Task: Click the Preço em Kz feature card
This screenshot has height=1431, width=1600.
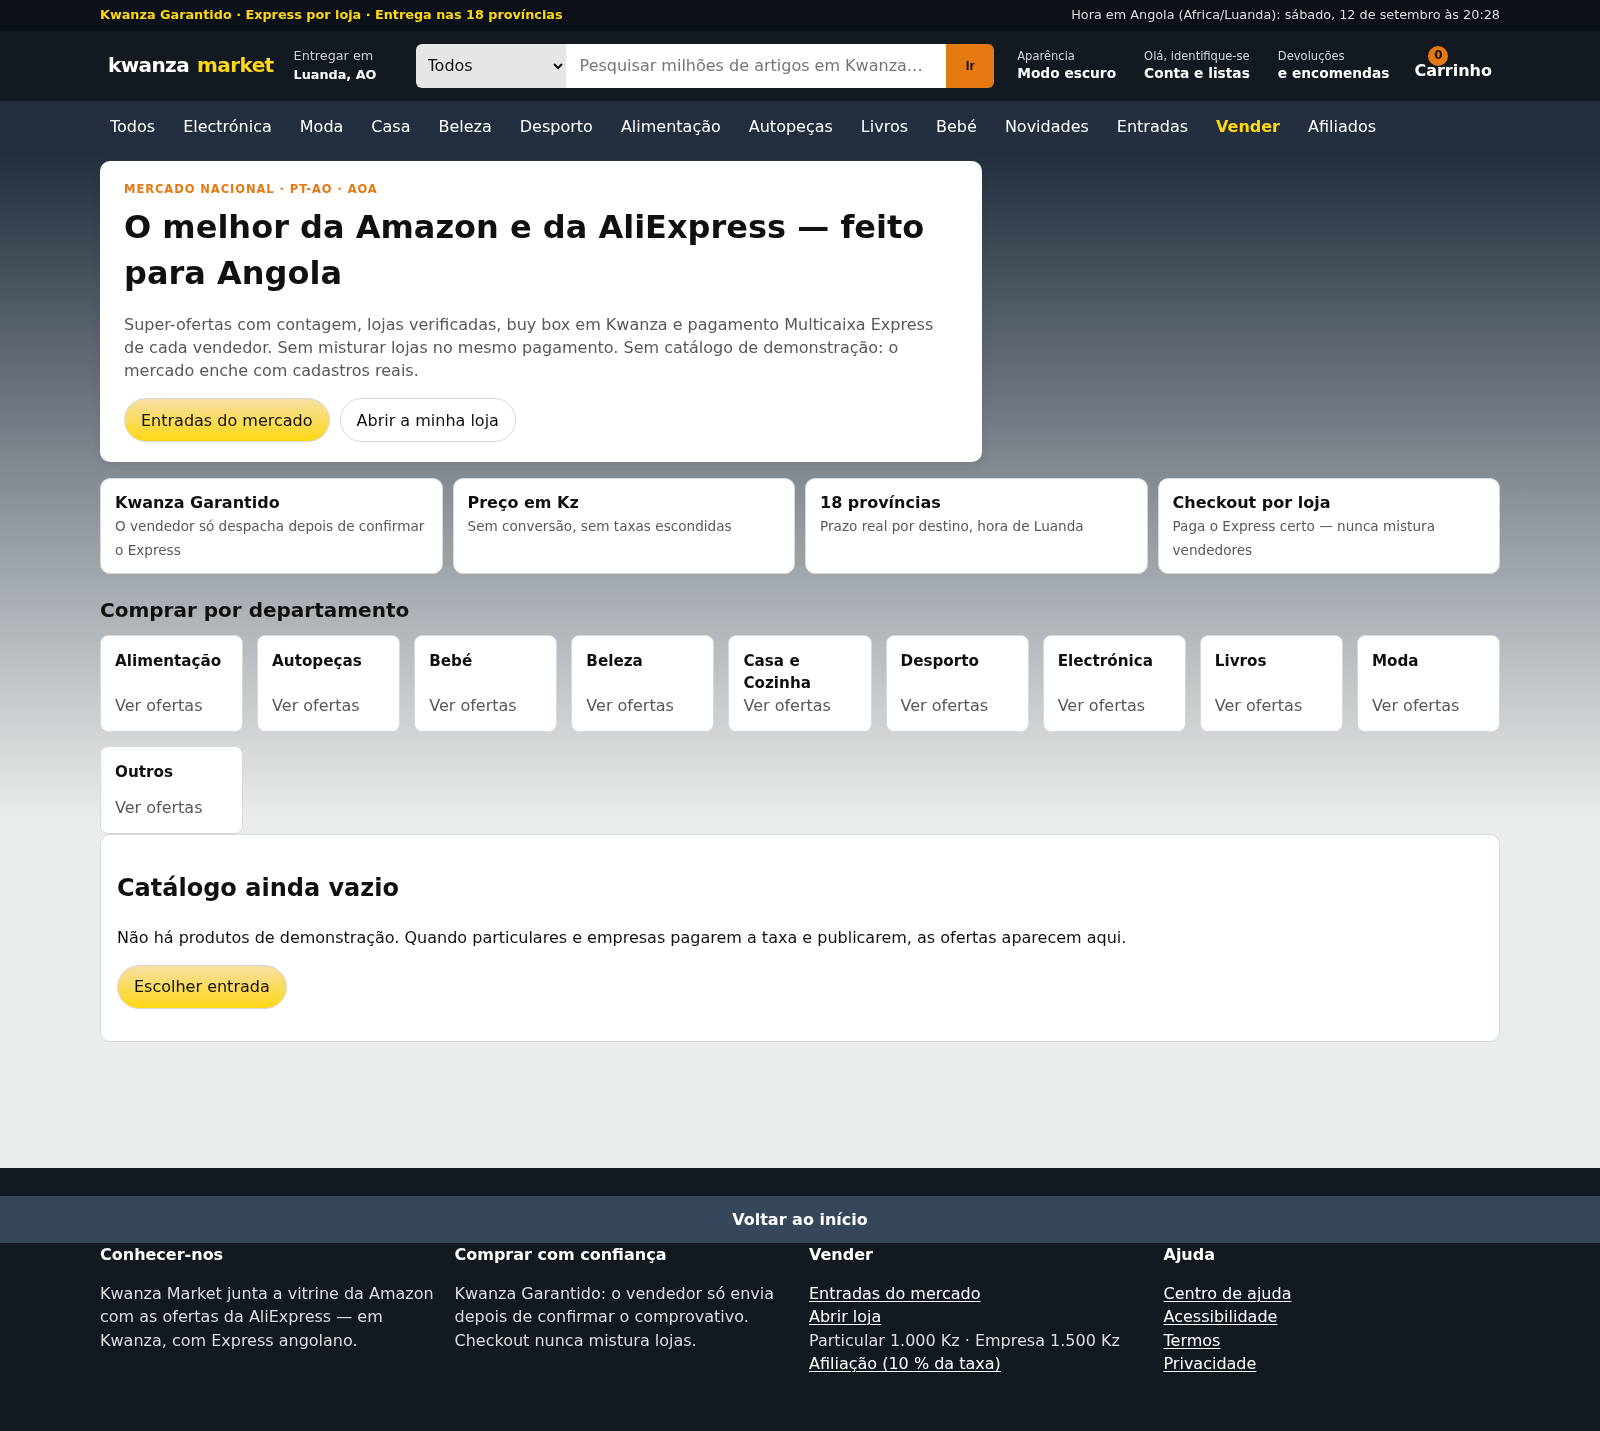Action: point(624,526)
